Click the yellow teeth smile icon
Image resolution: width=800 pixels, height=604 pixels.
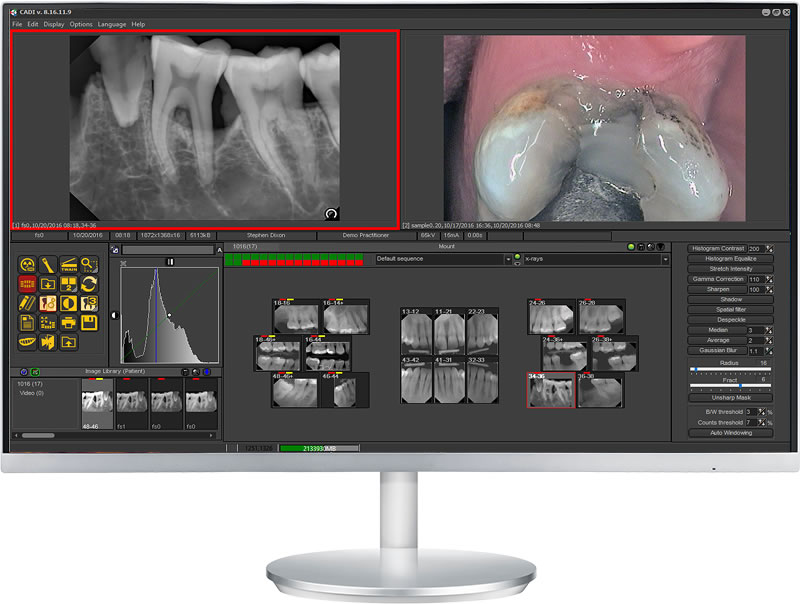pos(28,342)
